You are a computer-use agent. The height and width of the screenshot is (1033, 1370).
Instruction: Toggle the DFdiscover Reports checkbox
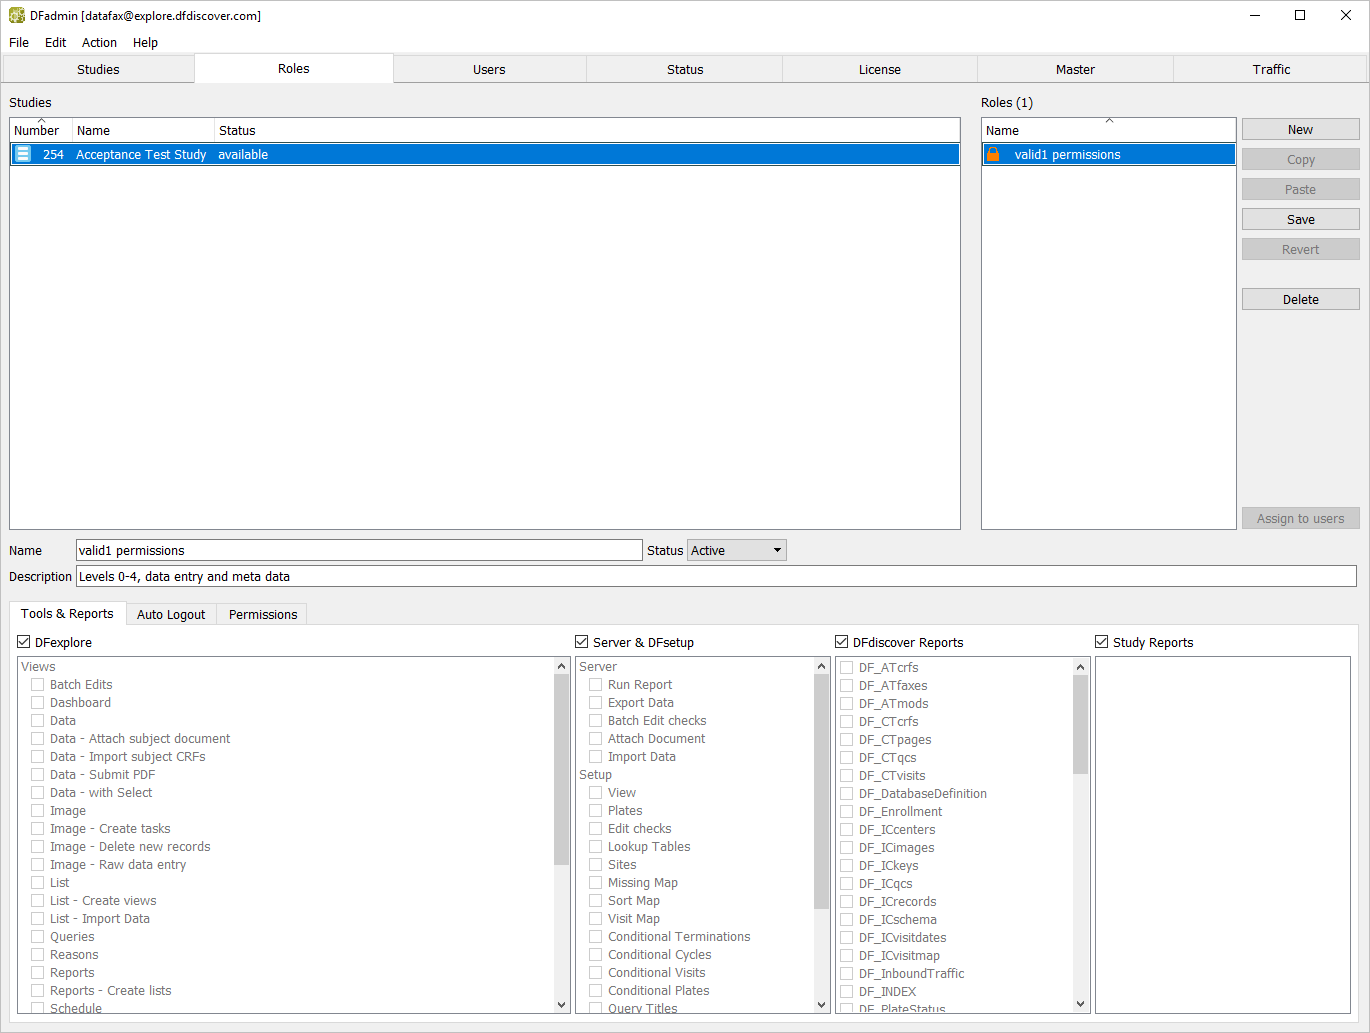[x=842, y=642]
